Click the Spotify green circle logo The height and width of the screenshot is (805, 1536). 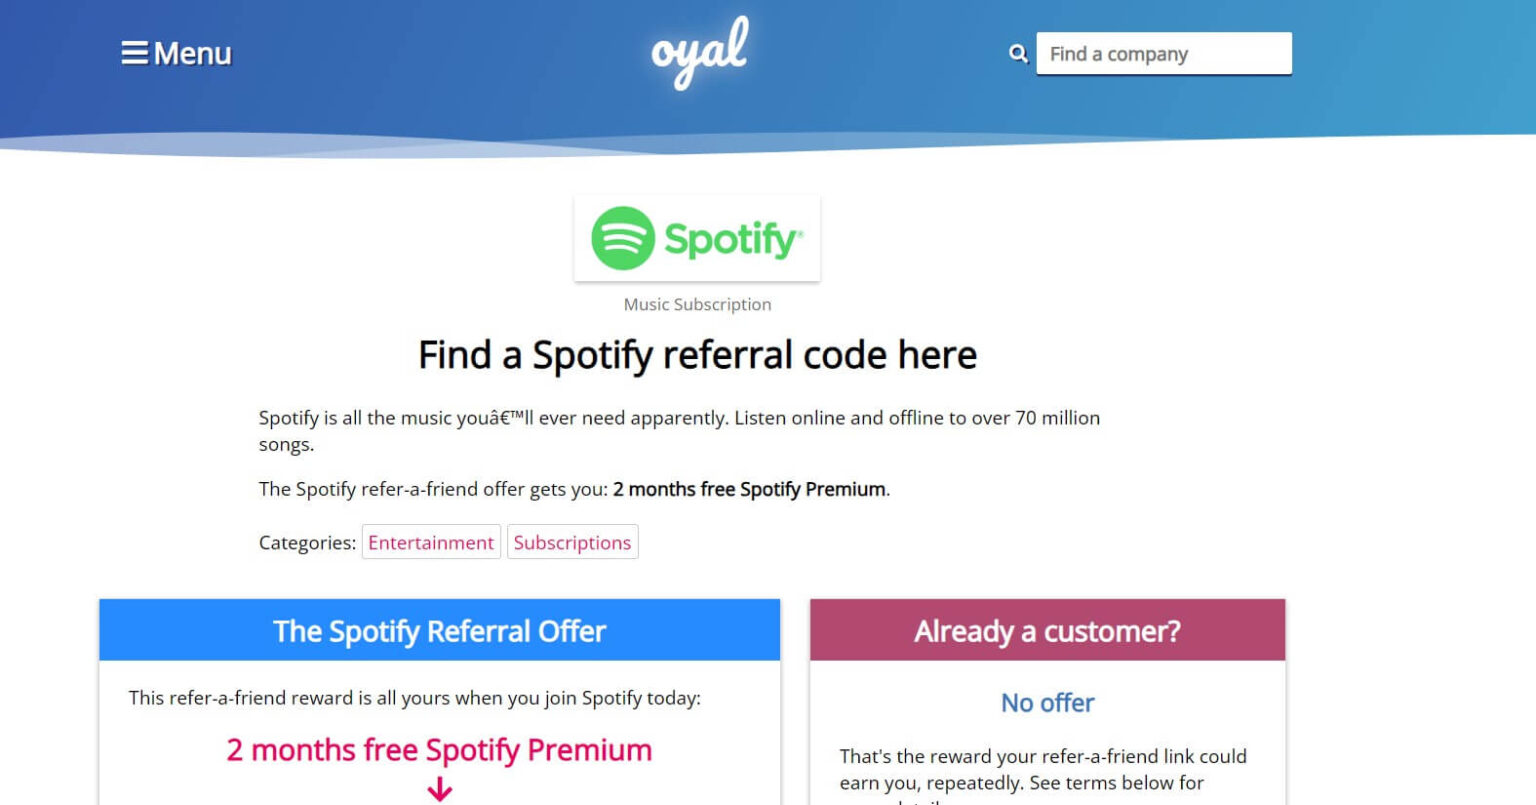624,238
